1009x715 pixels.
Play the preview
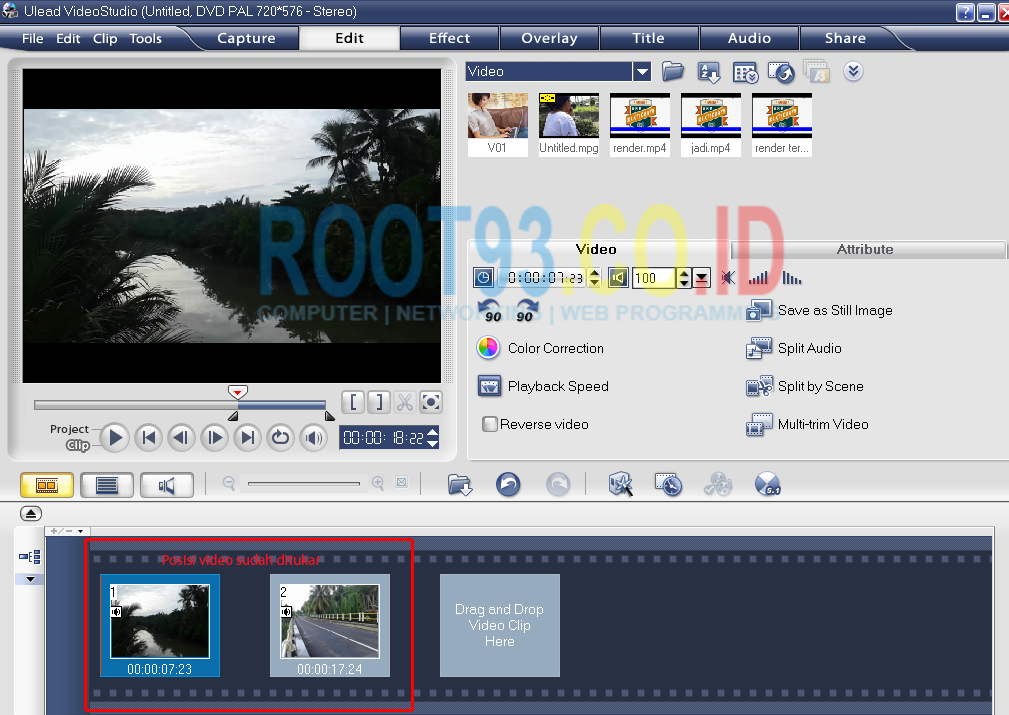point(115,438)
